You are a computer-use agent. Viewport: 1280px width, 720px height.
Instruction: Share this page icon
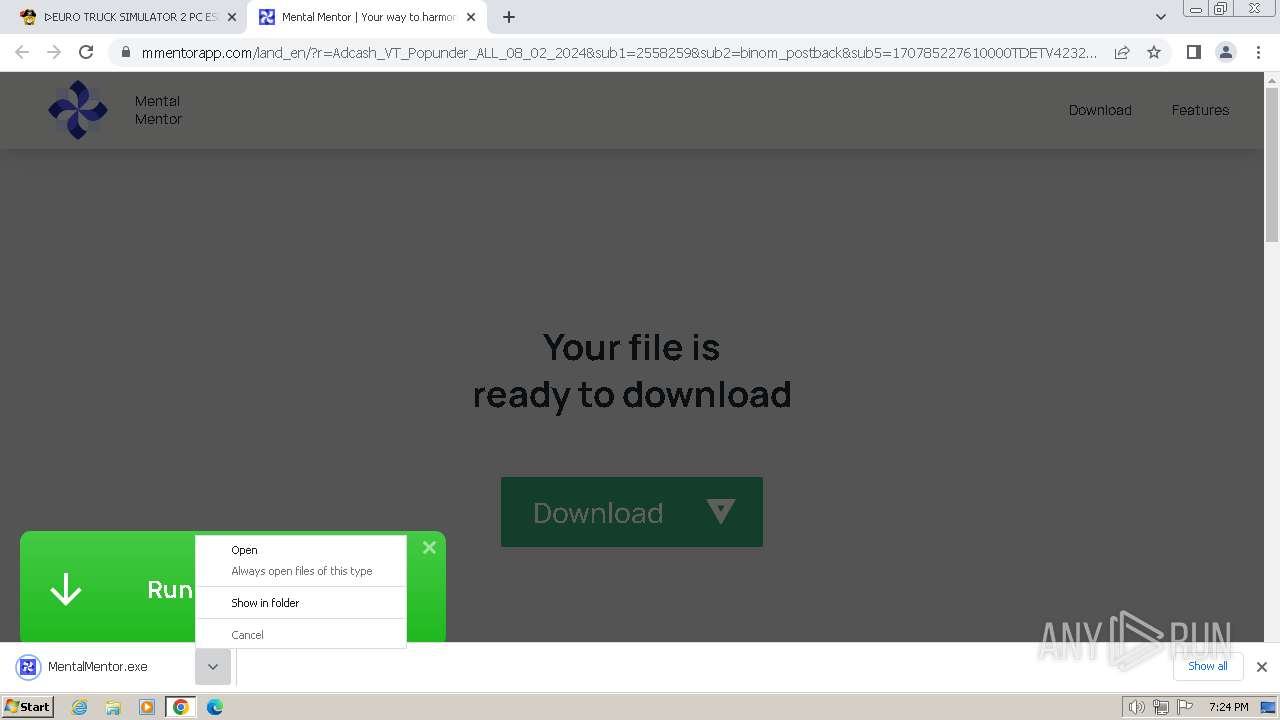tap(1122, 52)
